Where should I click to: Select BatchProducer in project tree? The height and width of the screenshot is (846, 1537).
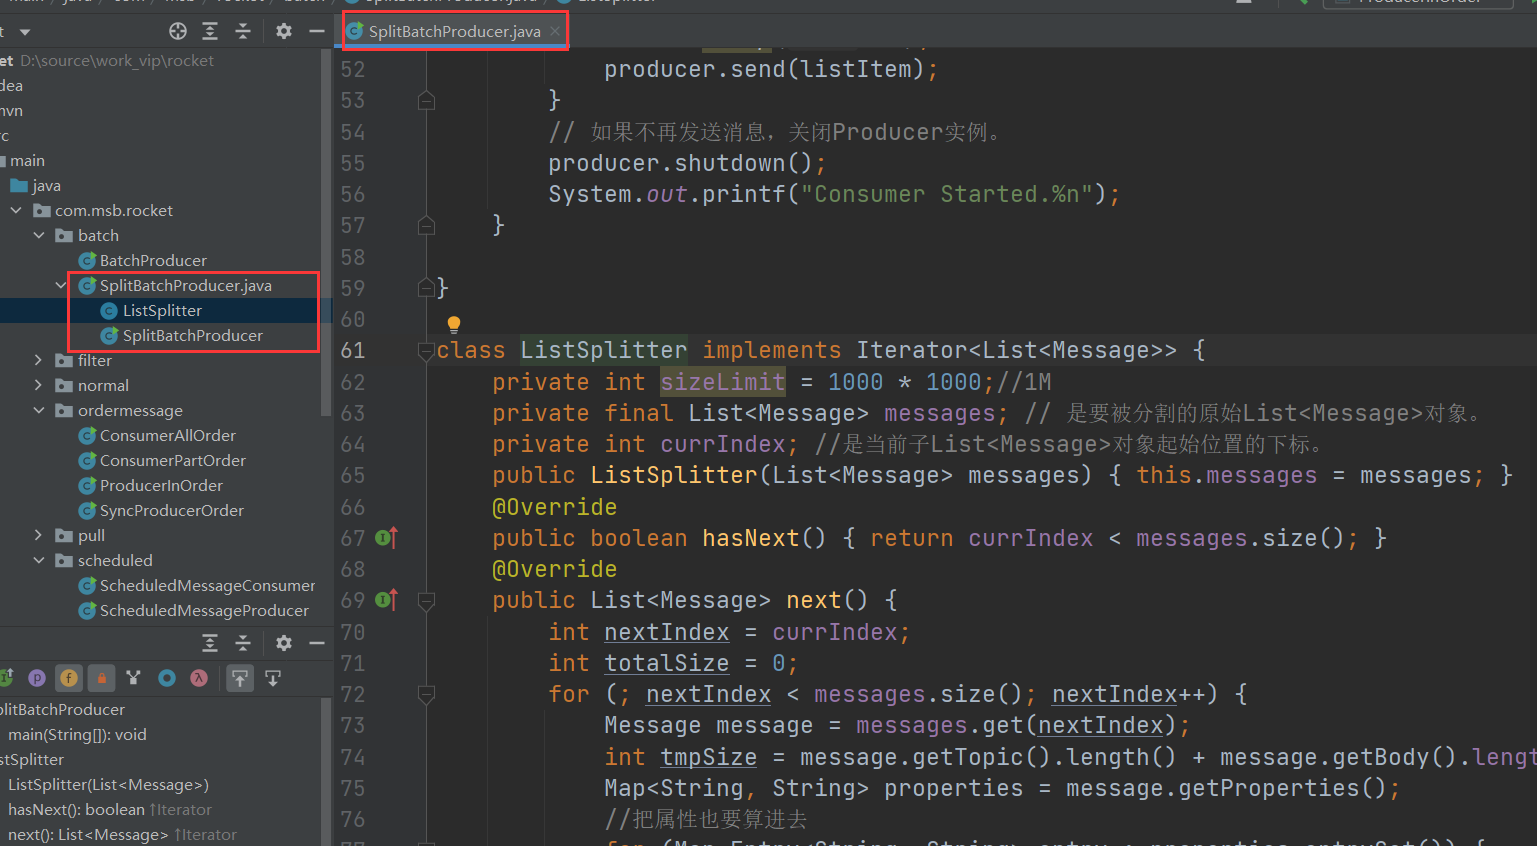tap(153, 260)
